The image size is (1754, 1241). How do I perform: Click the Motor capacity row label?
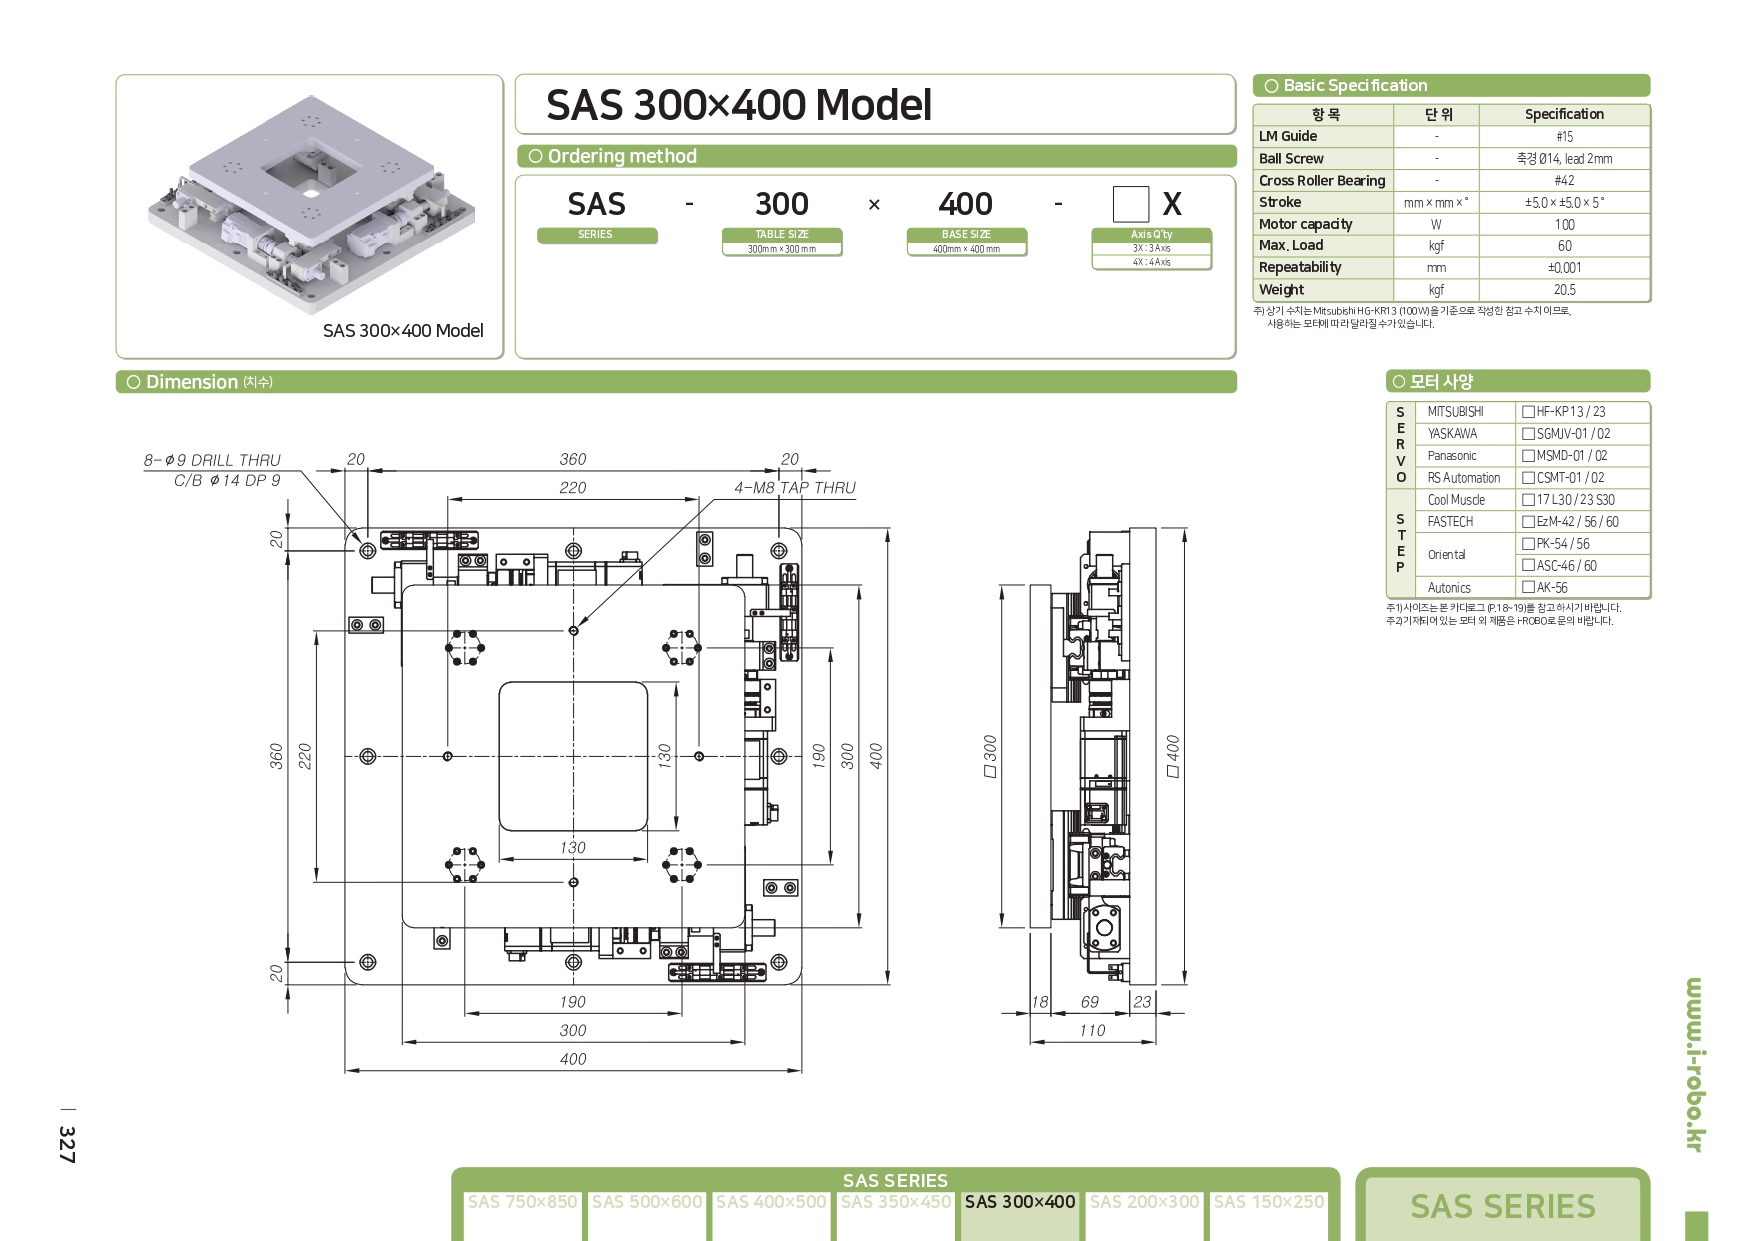coord(1305,224)
